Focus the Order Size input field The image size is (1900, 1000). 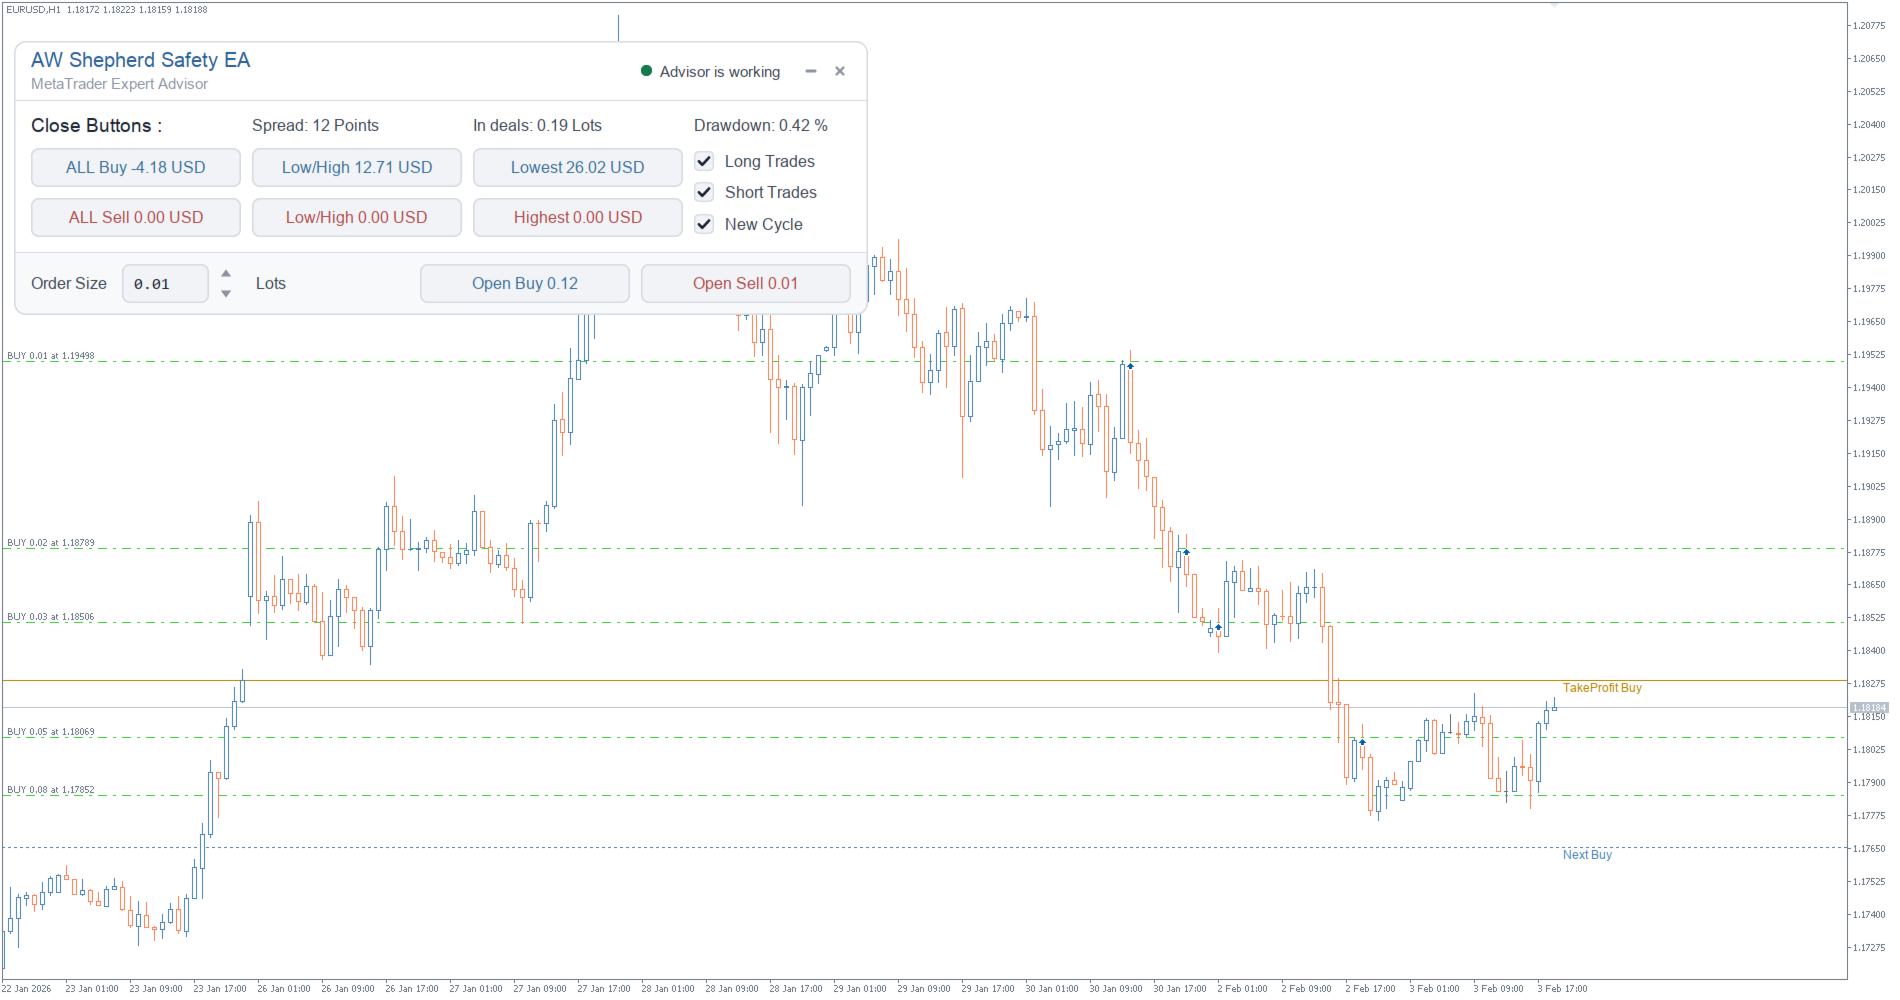(x=165, y=284)
